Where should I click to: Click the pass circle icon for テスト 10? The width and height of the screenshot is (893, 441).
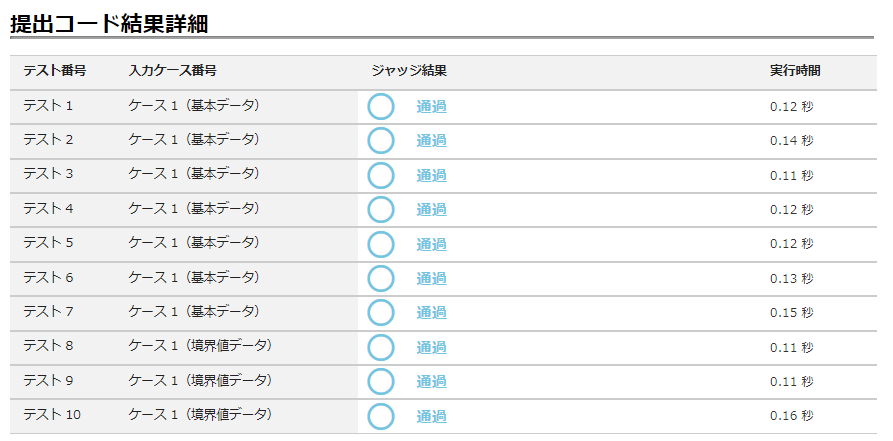[381, 416]
